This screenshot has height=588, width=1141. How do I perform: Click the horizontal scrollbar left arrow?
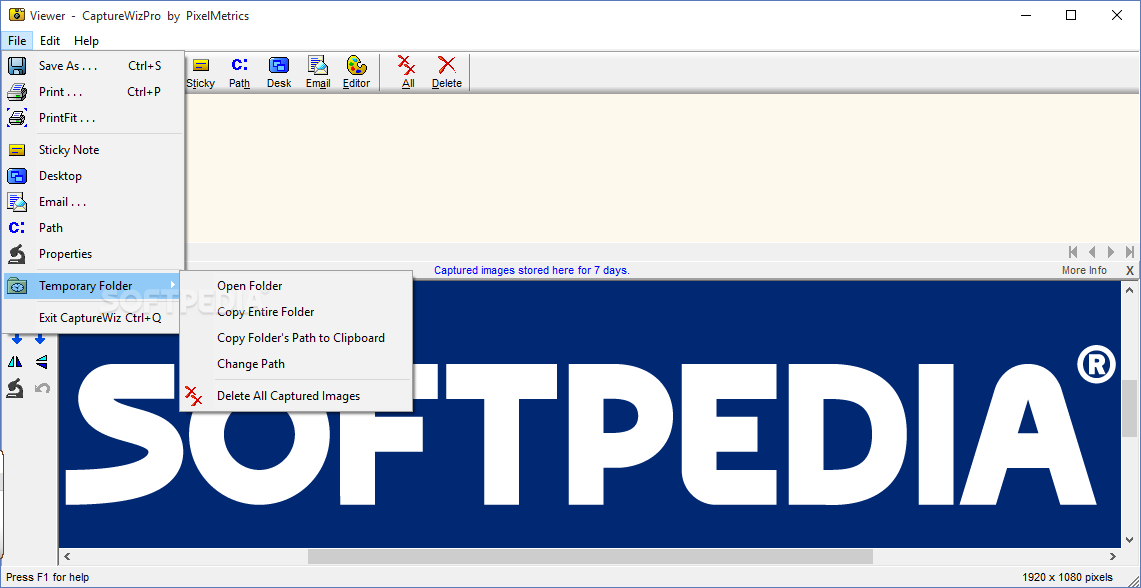click(67, 557)
